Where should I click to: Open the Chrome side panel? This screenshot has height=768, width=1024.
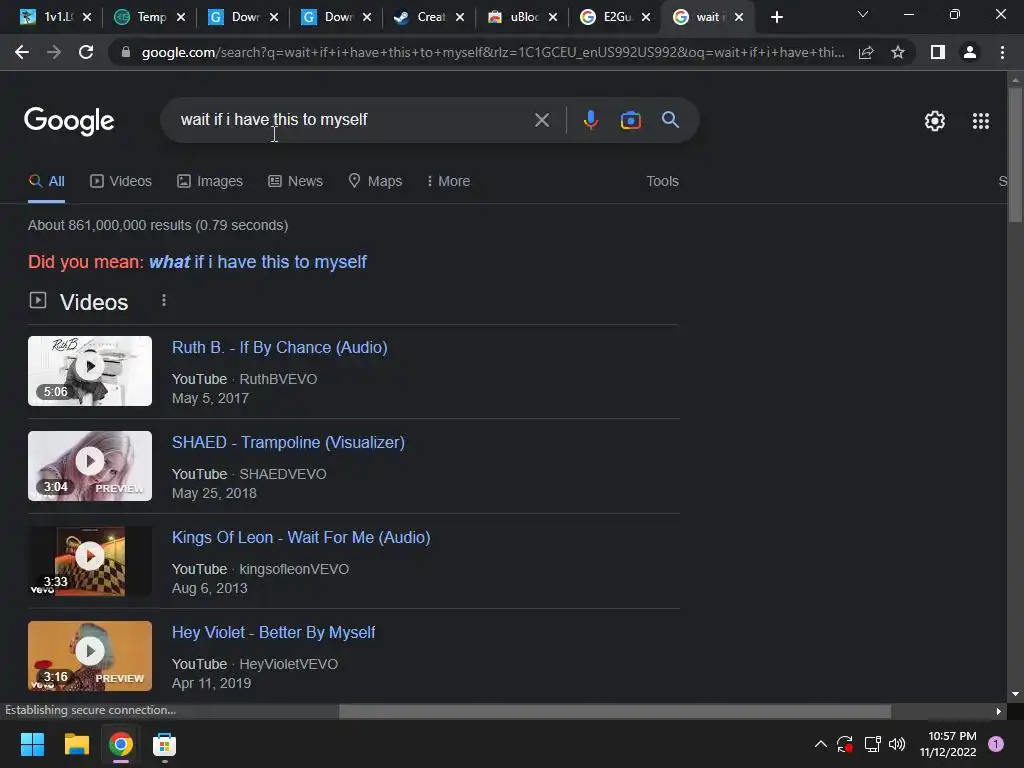938,52
